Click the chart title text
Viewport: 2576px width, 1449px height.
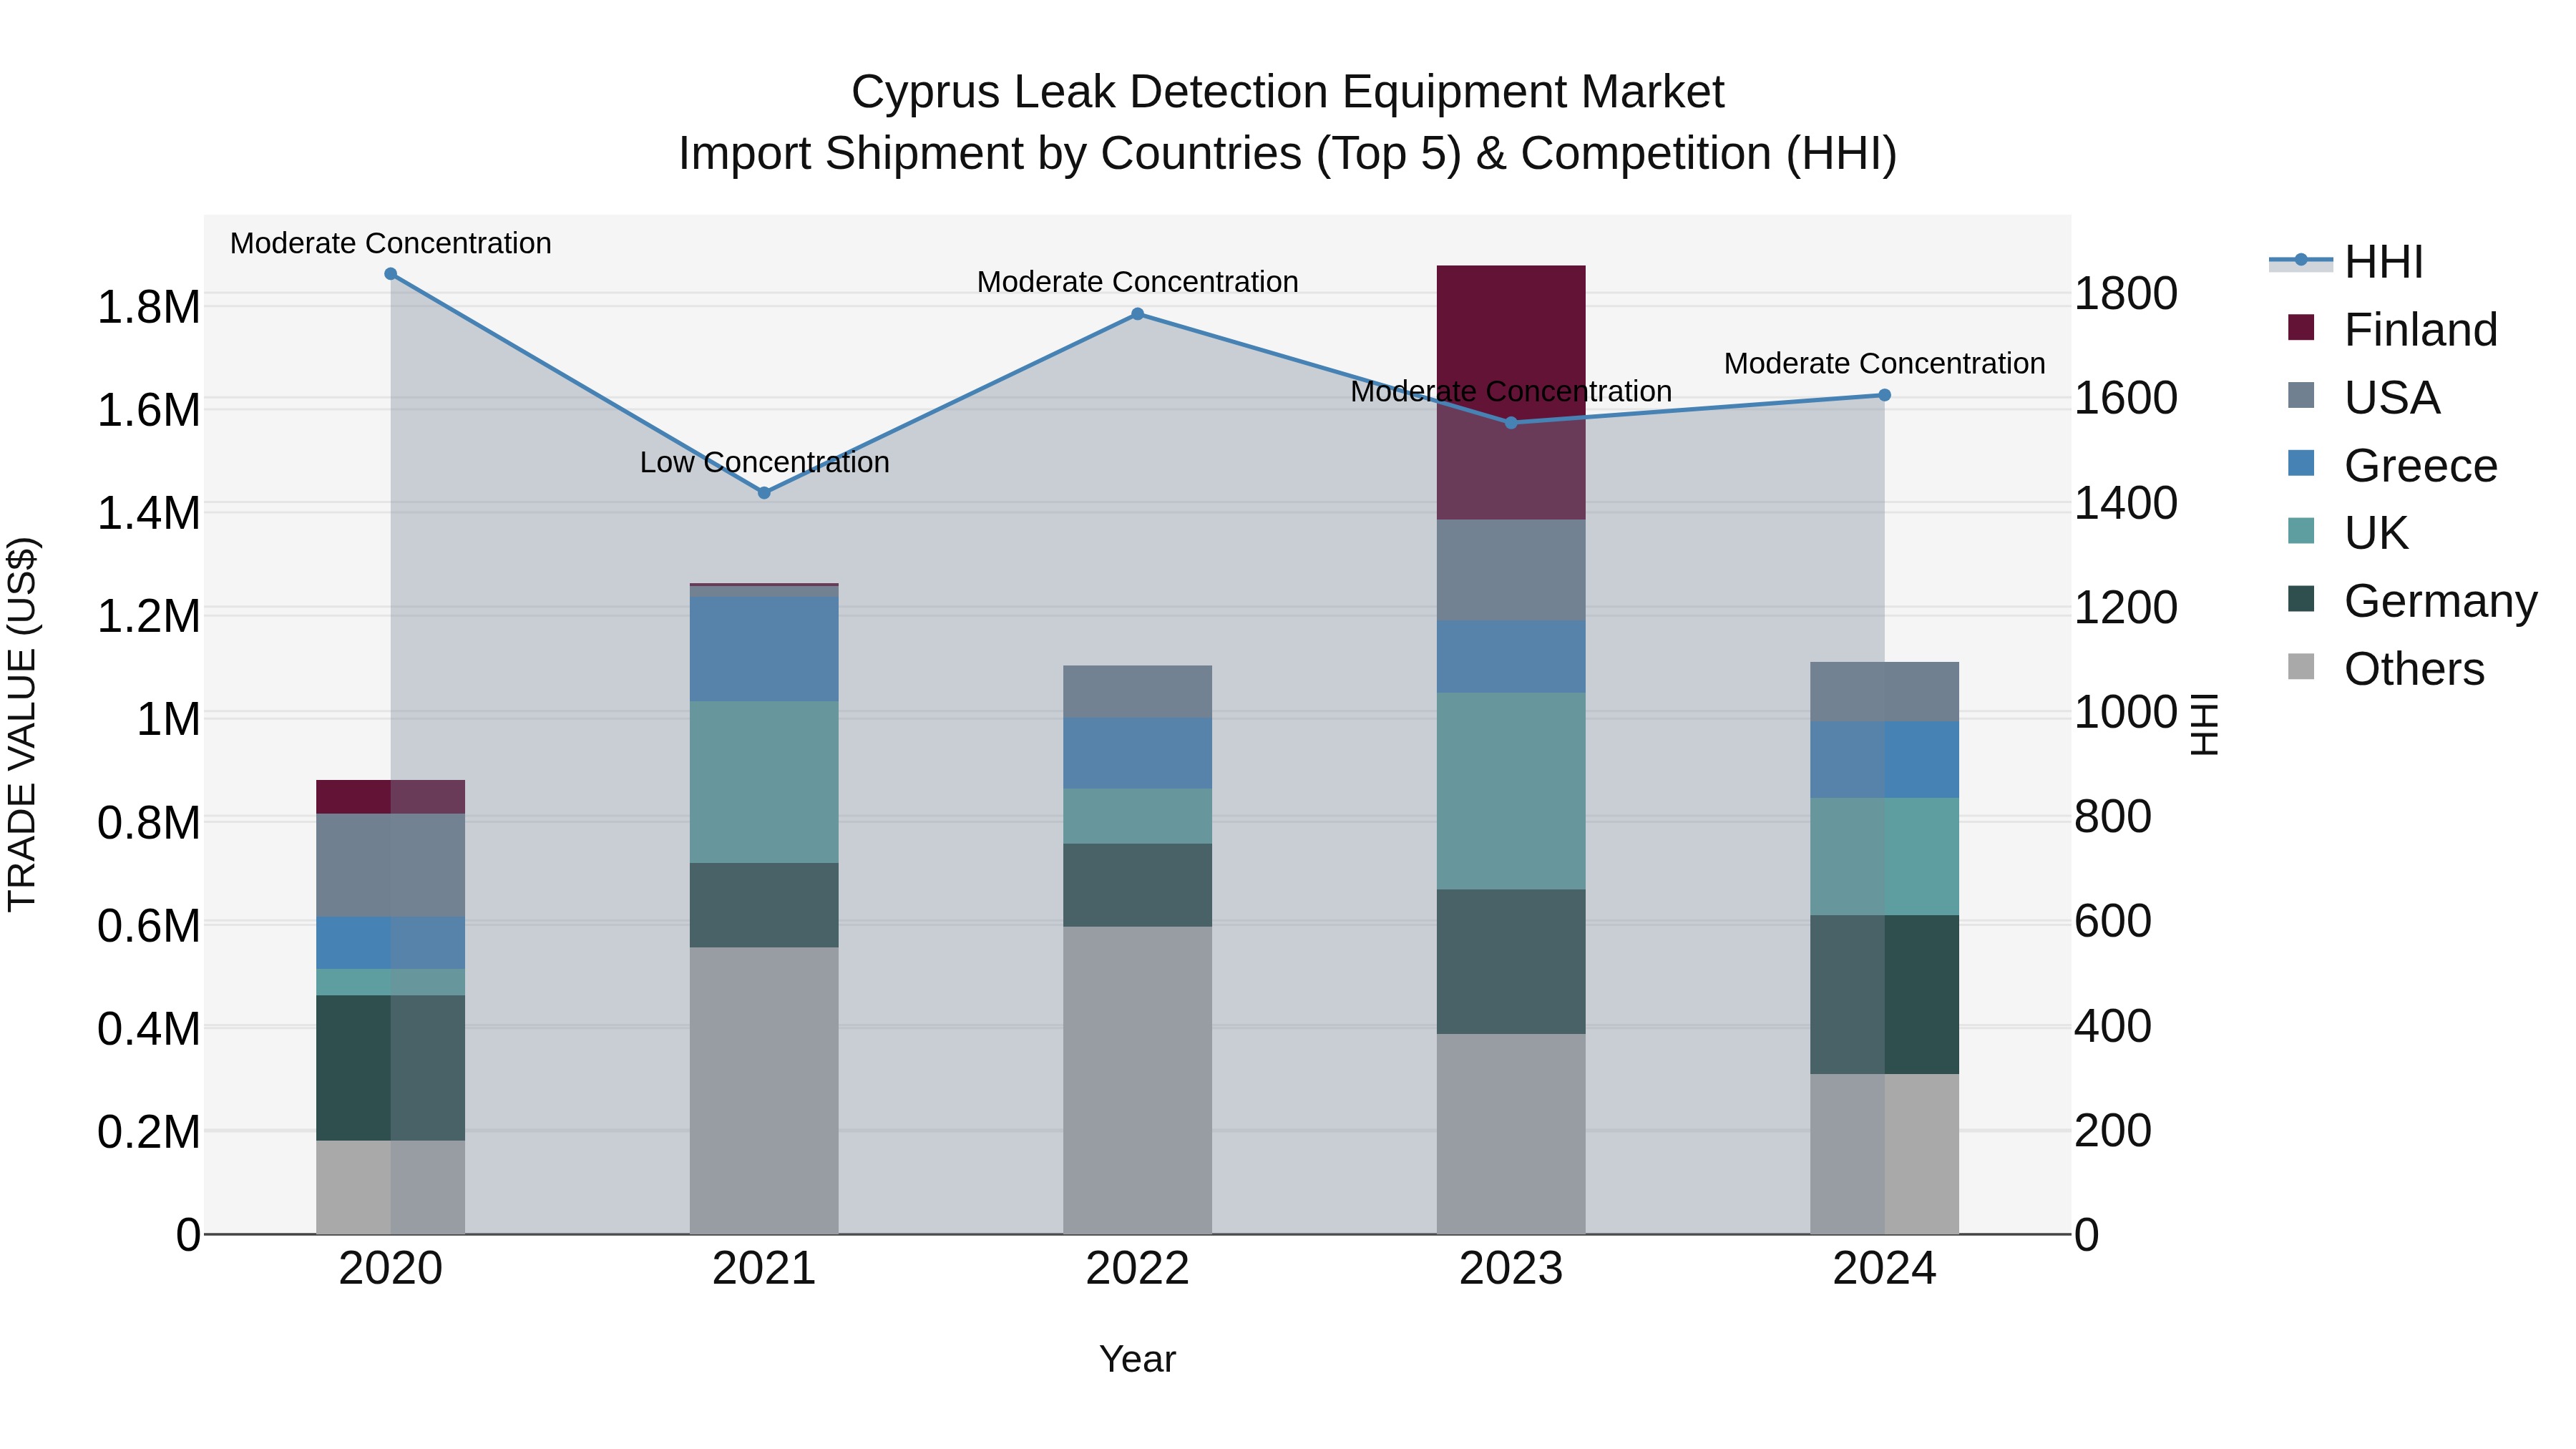click(1288, 122)
